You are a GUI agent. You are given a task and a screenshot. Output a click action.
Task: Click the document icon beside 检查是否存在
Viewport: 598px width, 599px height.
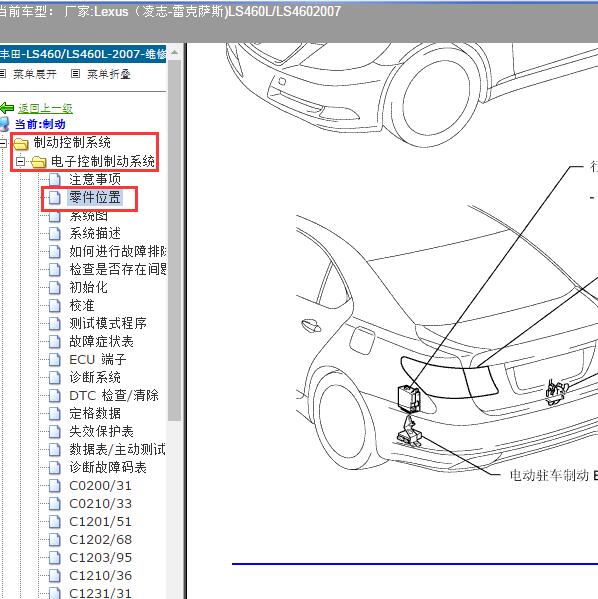[x=55, y=270]
